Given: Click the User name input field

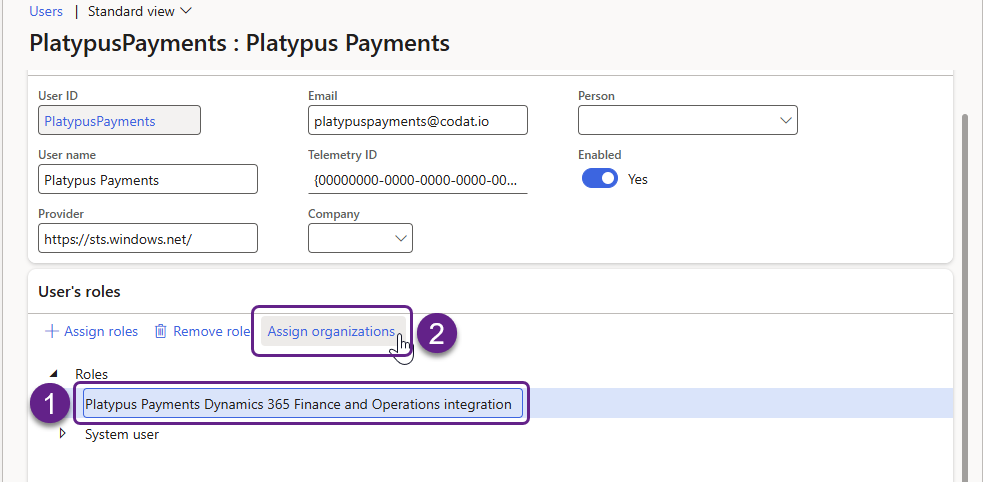Looking at the screenshot, I should (x=147, y=180).
